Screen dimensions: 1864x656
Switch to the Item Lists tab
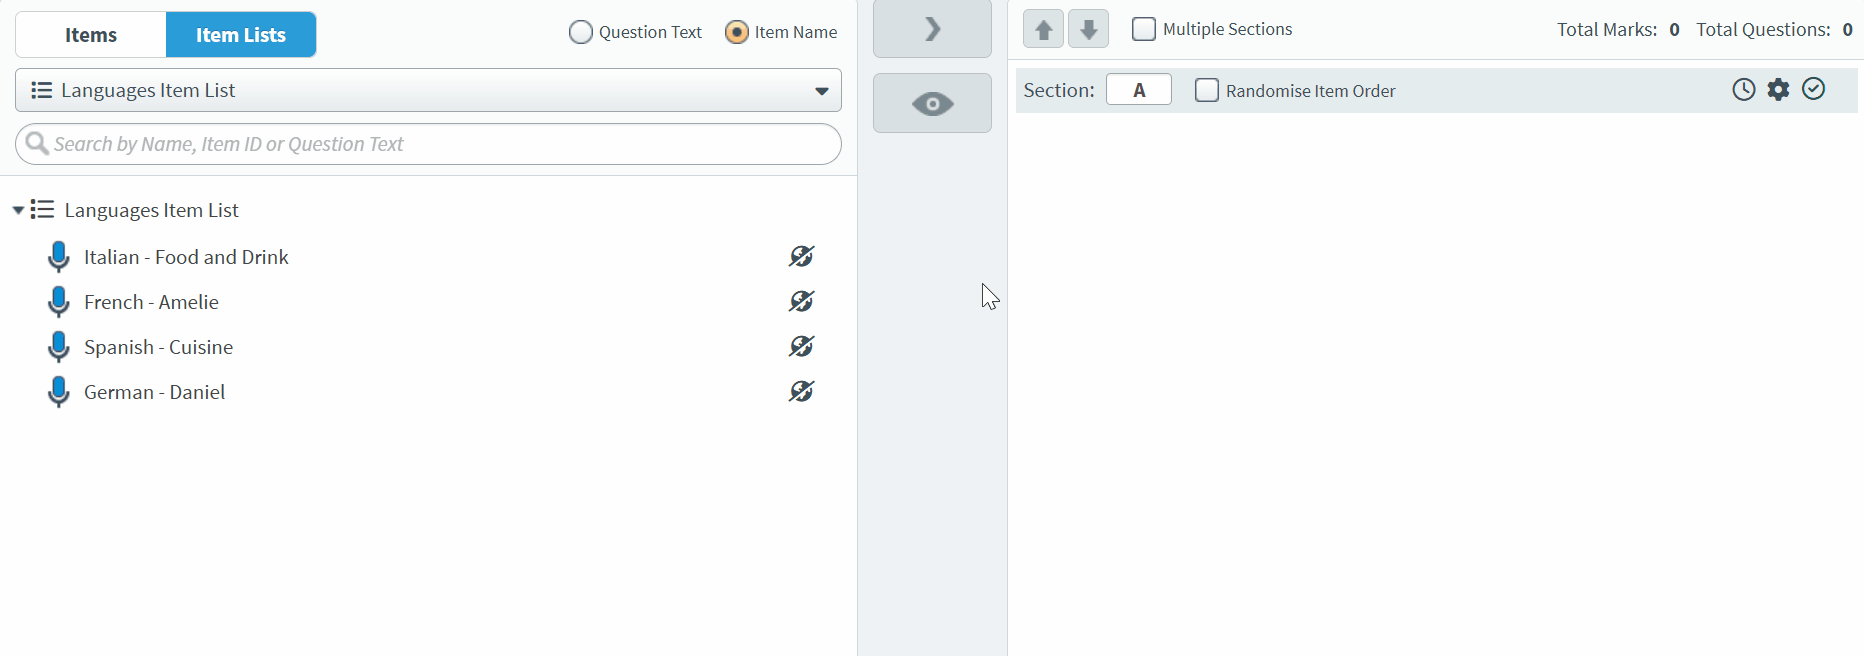coord(241,35)
